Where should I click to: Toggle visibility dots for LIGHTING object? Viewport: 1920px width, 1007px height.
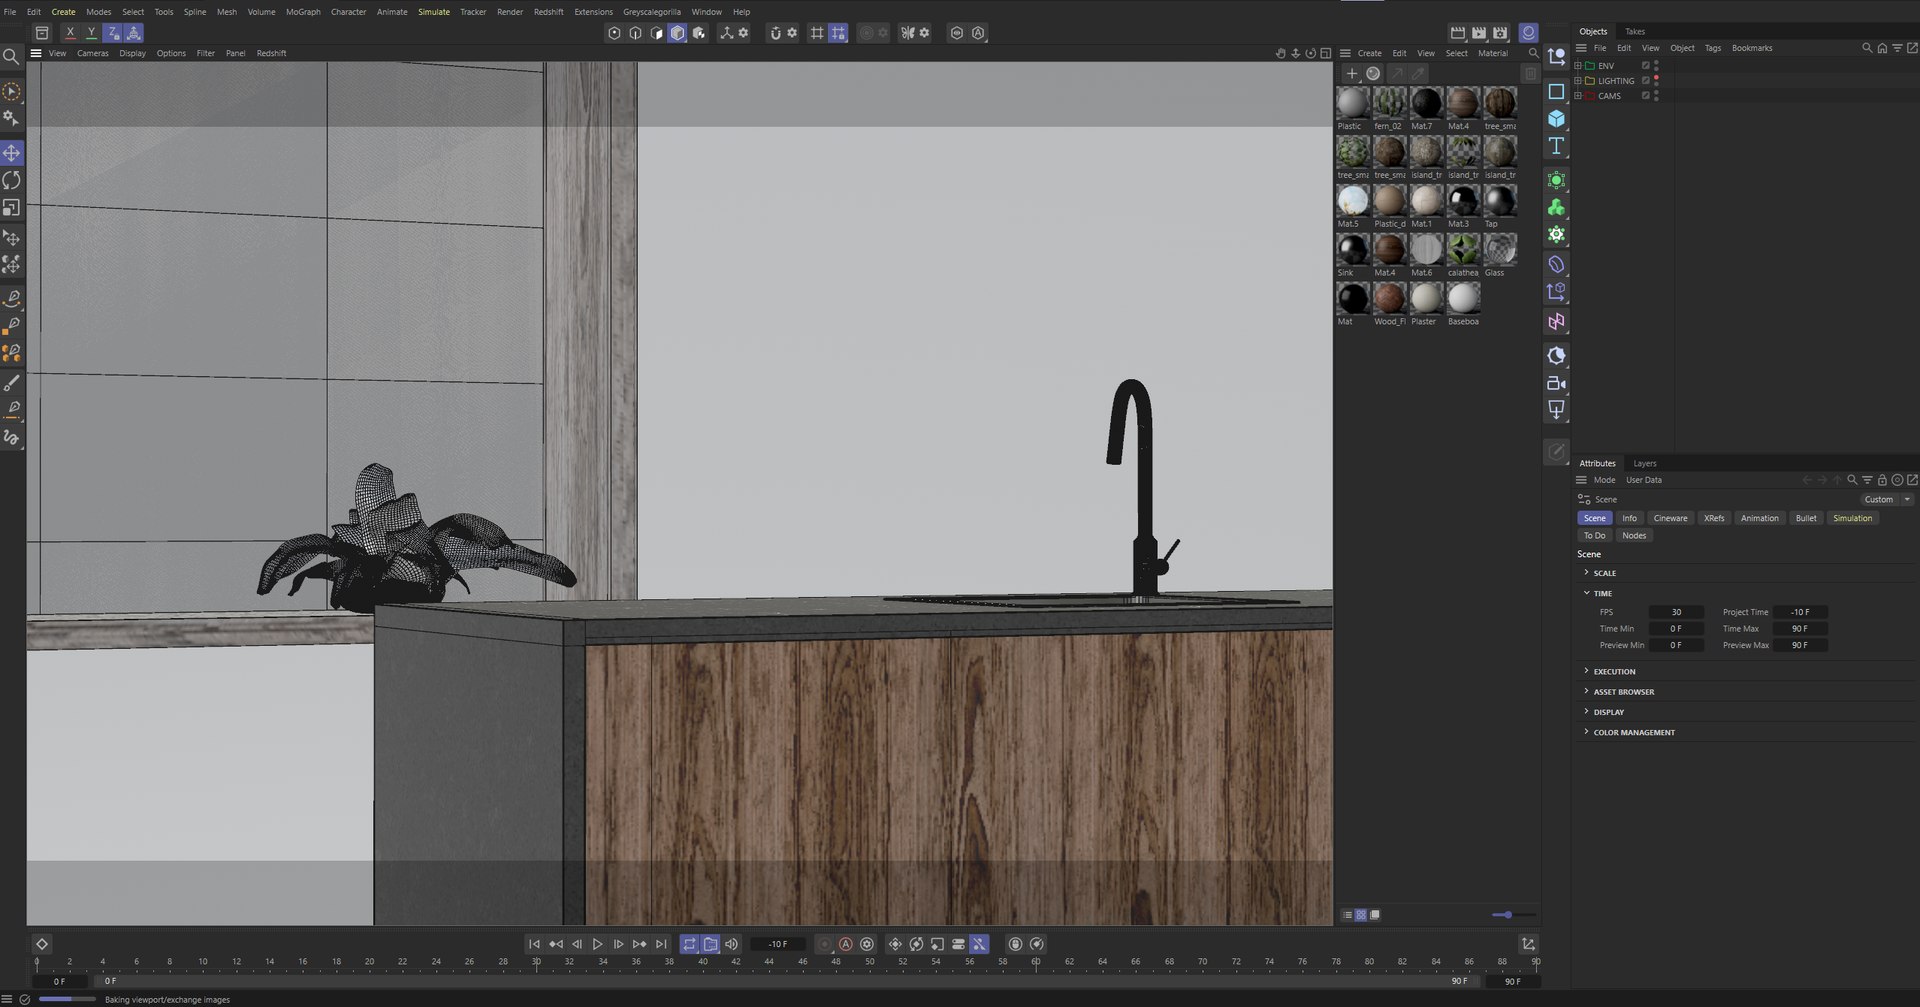point(1656,81)
